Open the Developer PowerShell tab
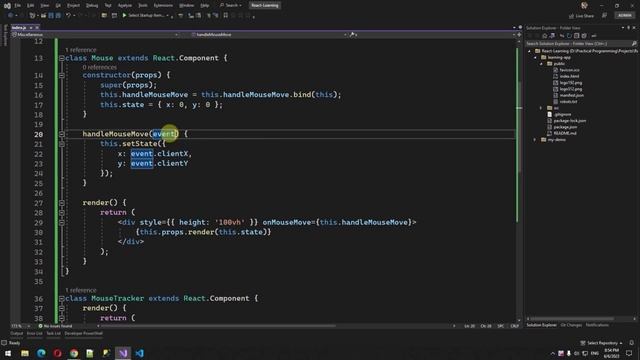Screen dimensions: 640x360 84,333
